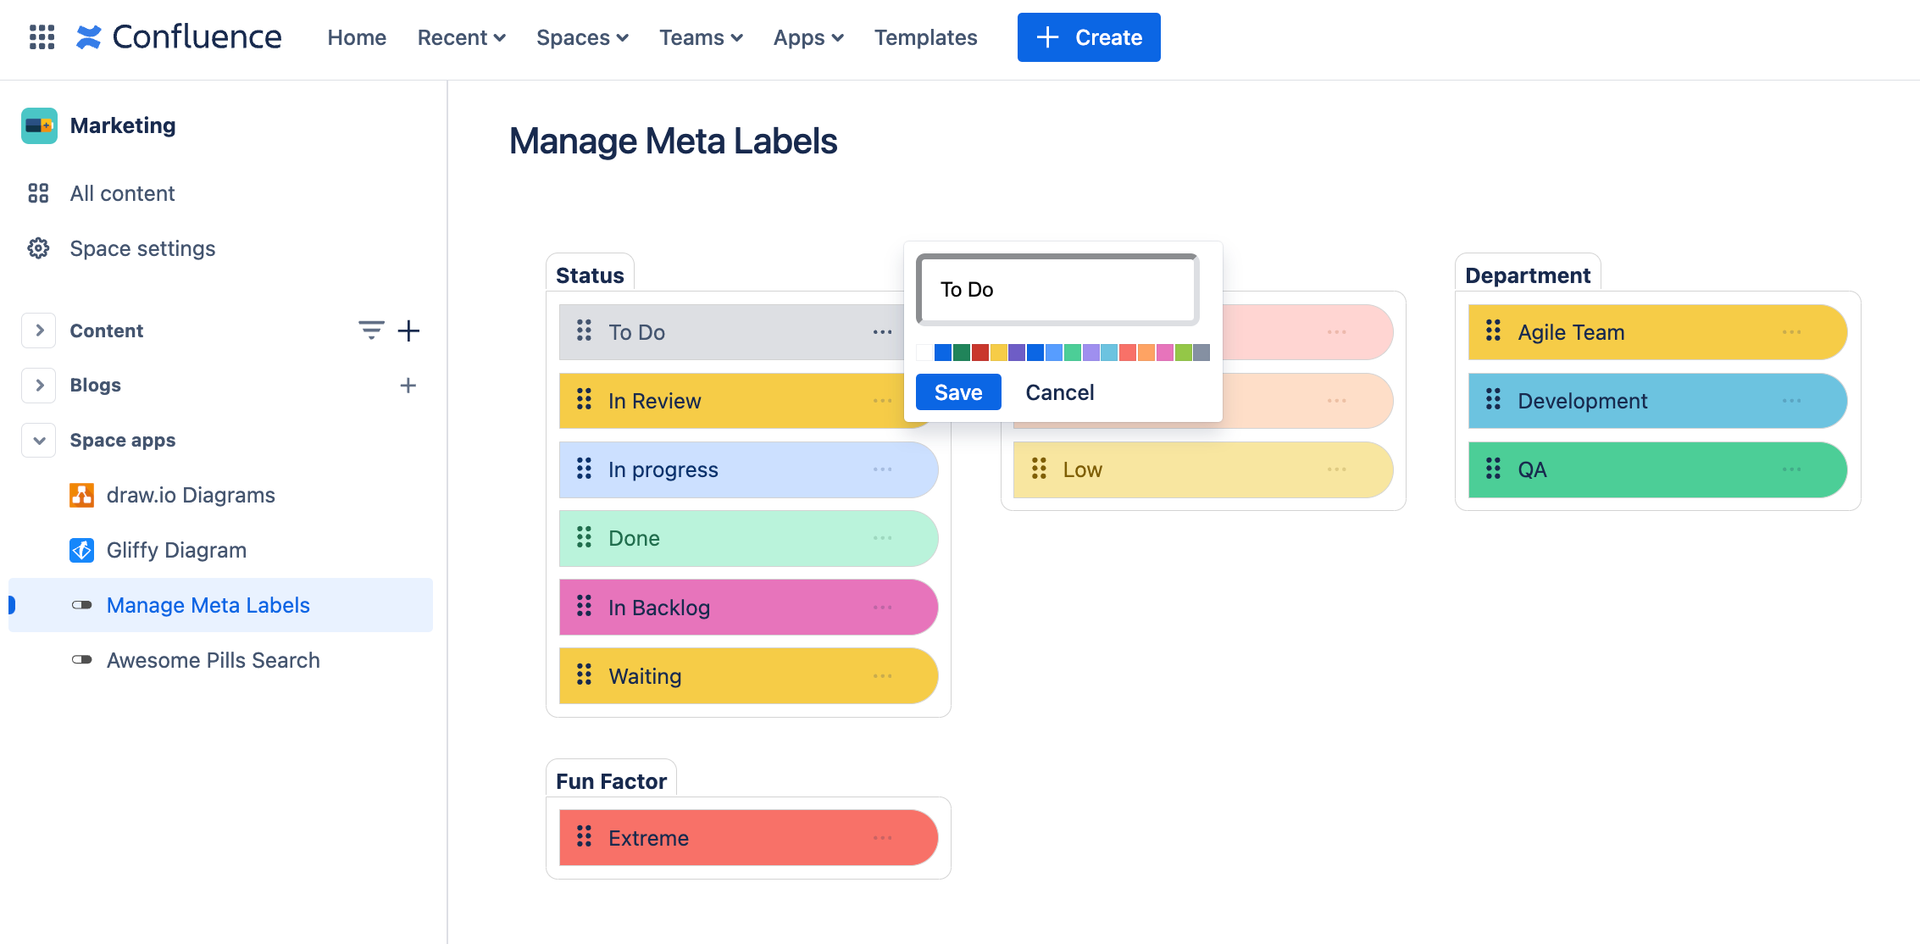Open the options menu on the Done label
This screenshot has height=944, width=1920.
[x=882, y=538]
